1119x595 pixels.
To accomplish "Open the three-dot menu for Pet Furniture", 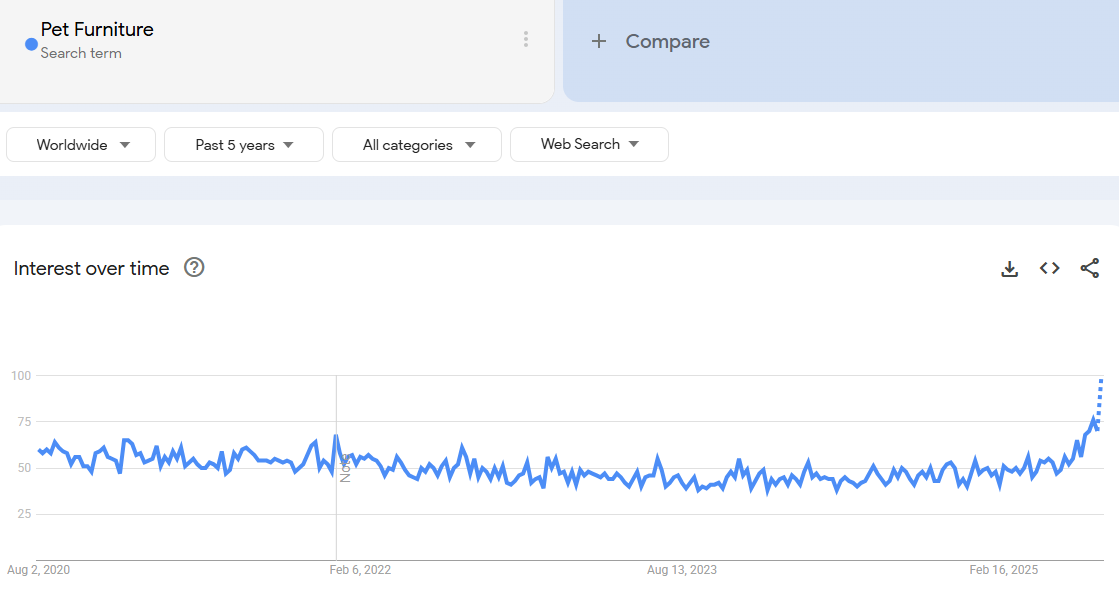I will coord(525,39).
